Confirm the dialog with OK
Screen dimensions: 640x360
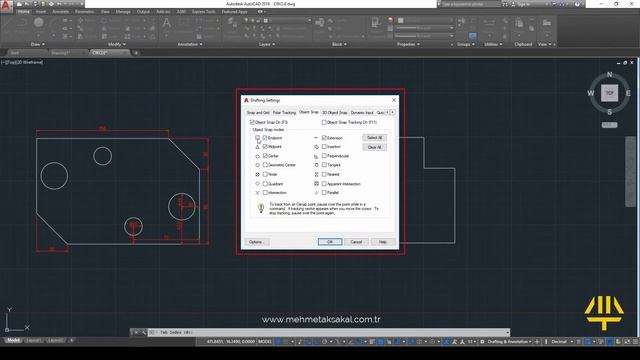tap(330, 242)
